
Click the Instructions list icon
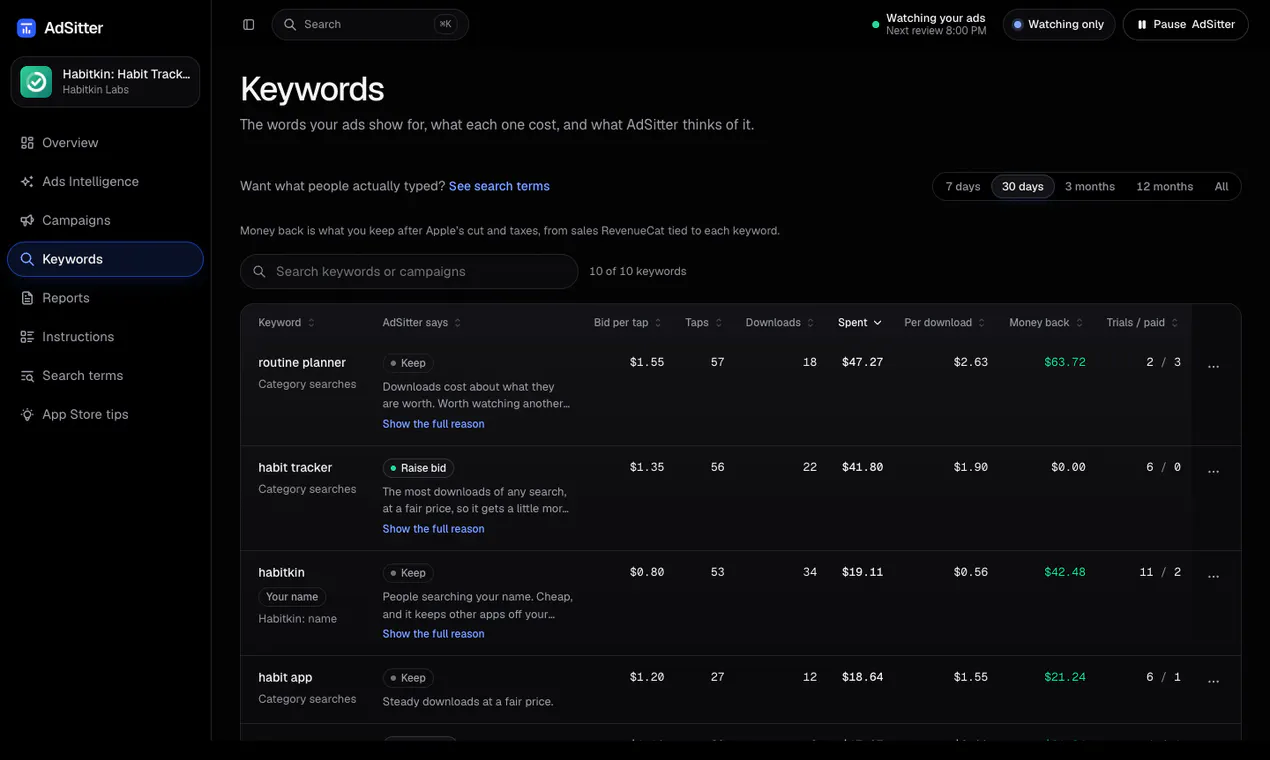coord(27,337)
